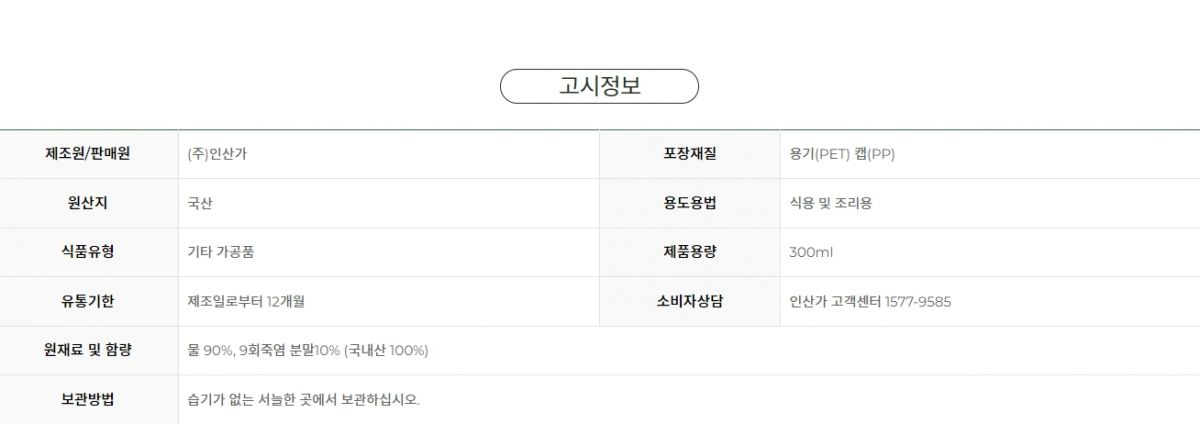The width and height of the screenshot is (1200, 424).
Task: Click the 300ml volume value
Action: coord(811,252)
